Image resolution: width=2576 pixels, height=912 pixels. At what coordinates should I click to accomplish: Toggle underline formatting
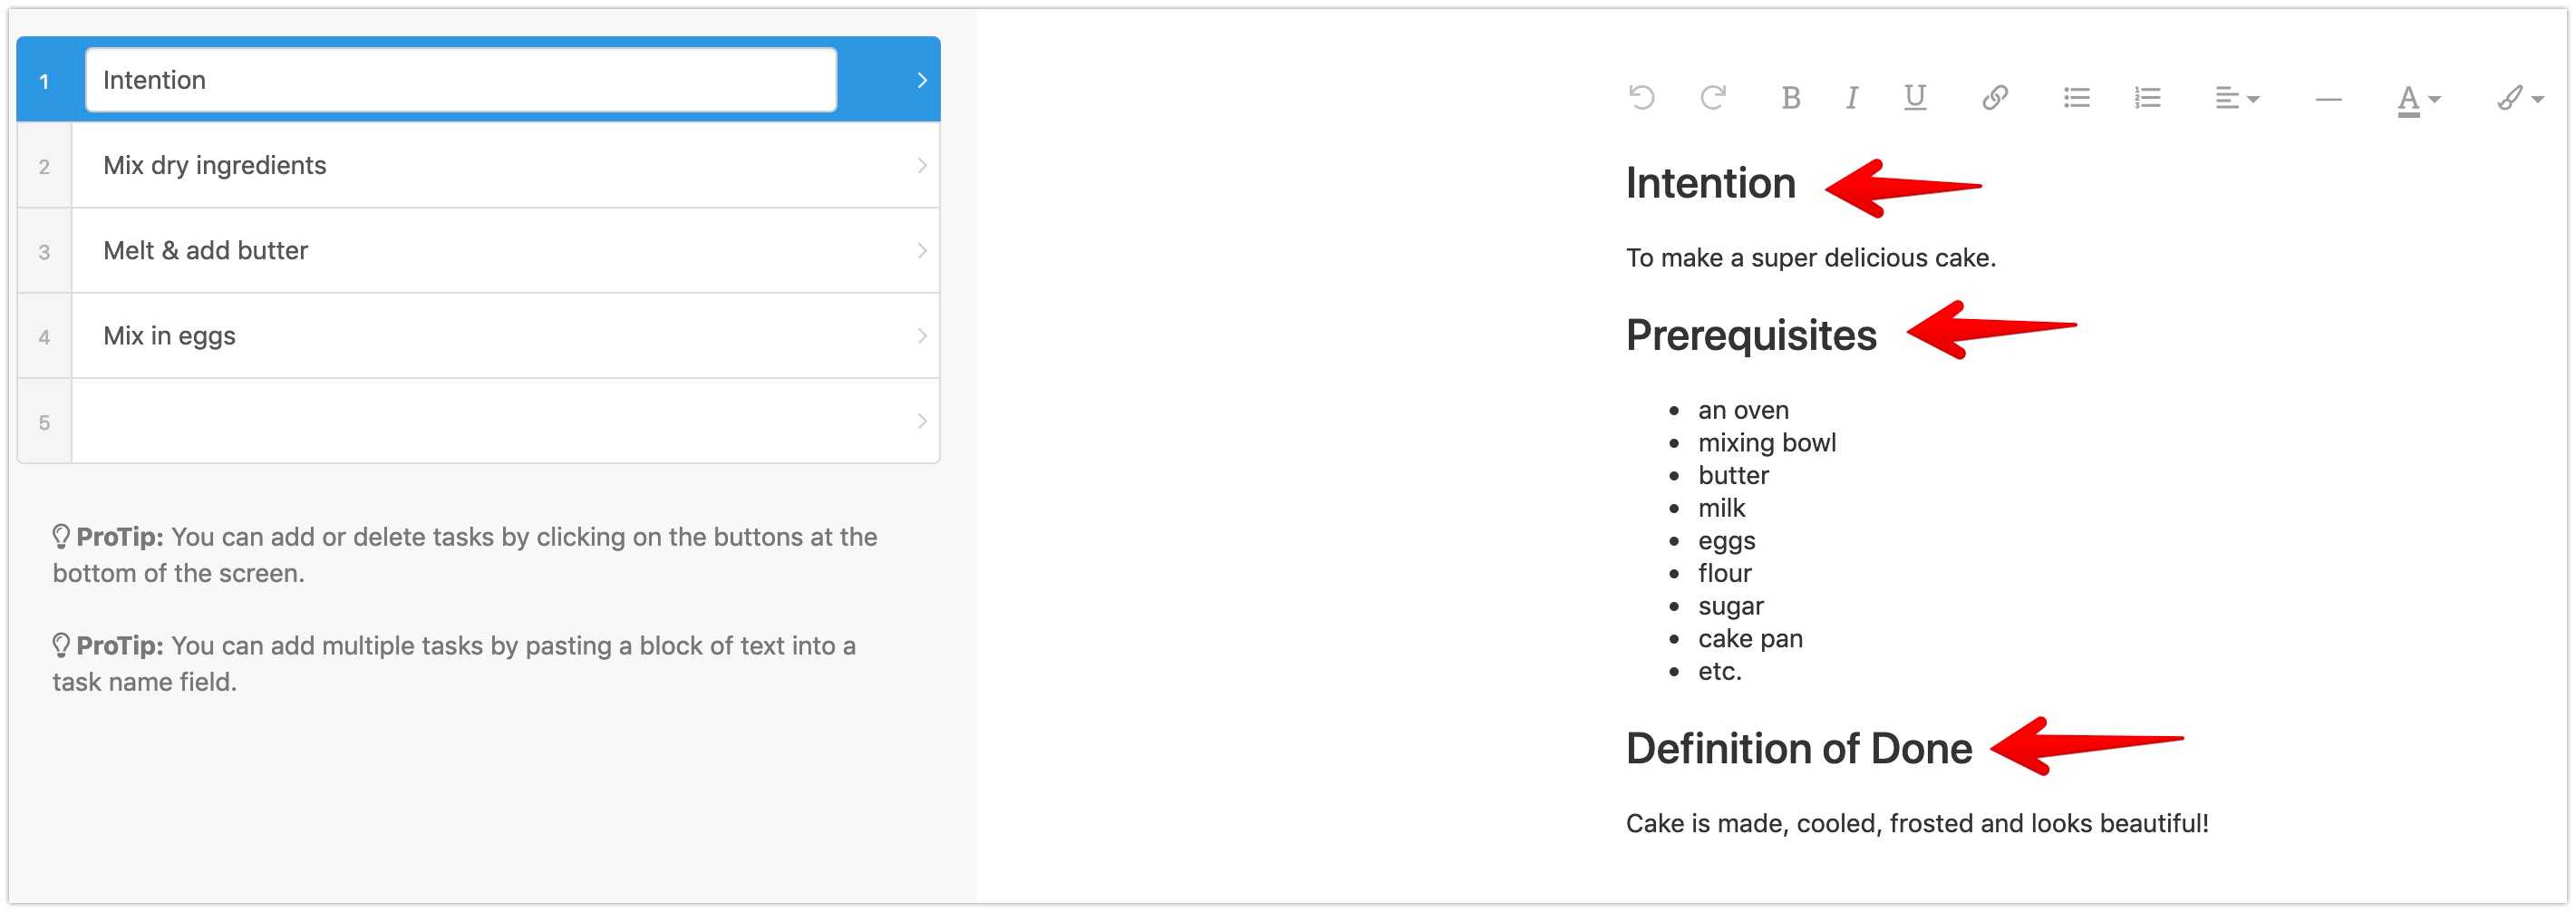pos(1914,97)
